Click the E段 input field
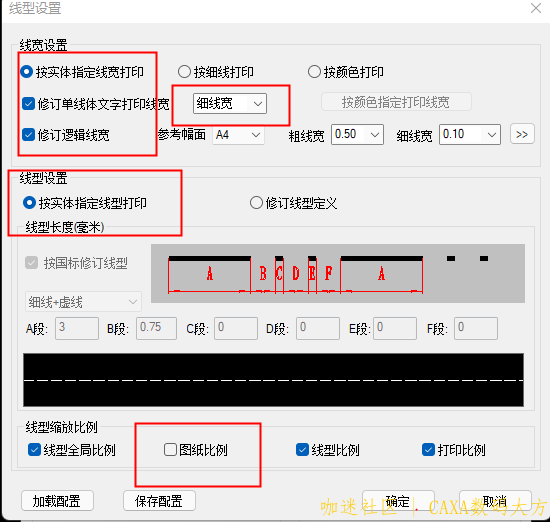Viewport: 550px width, 522px height. (395, 328)
